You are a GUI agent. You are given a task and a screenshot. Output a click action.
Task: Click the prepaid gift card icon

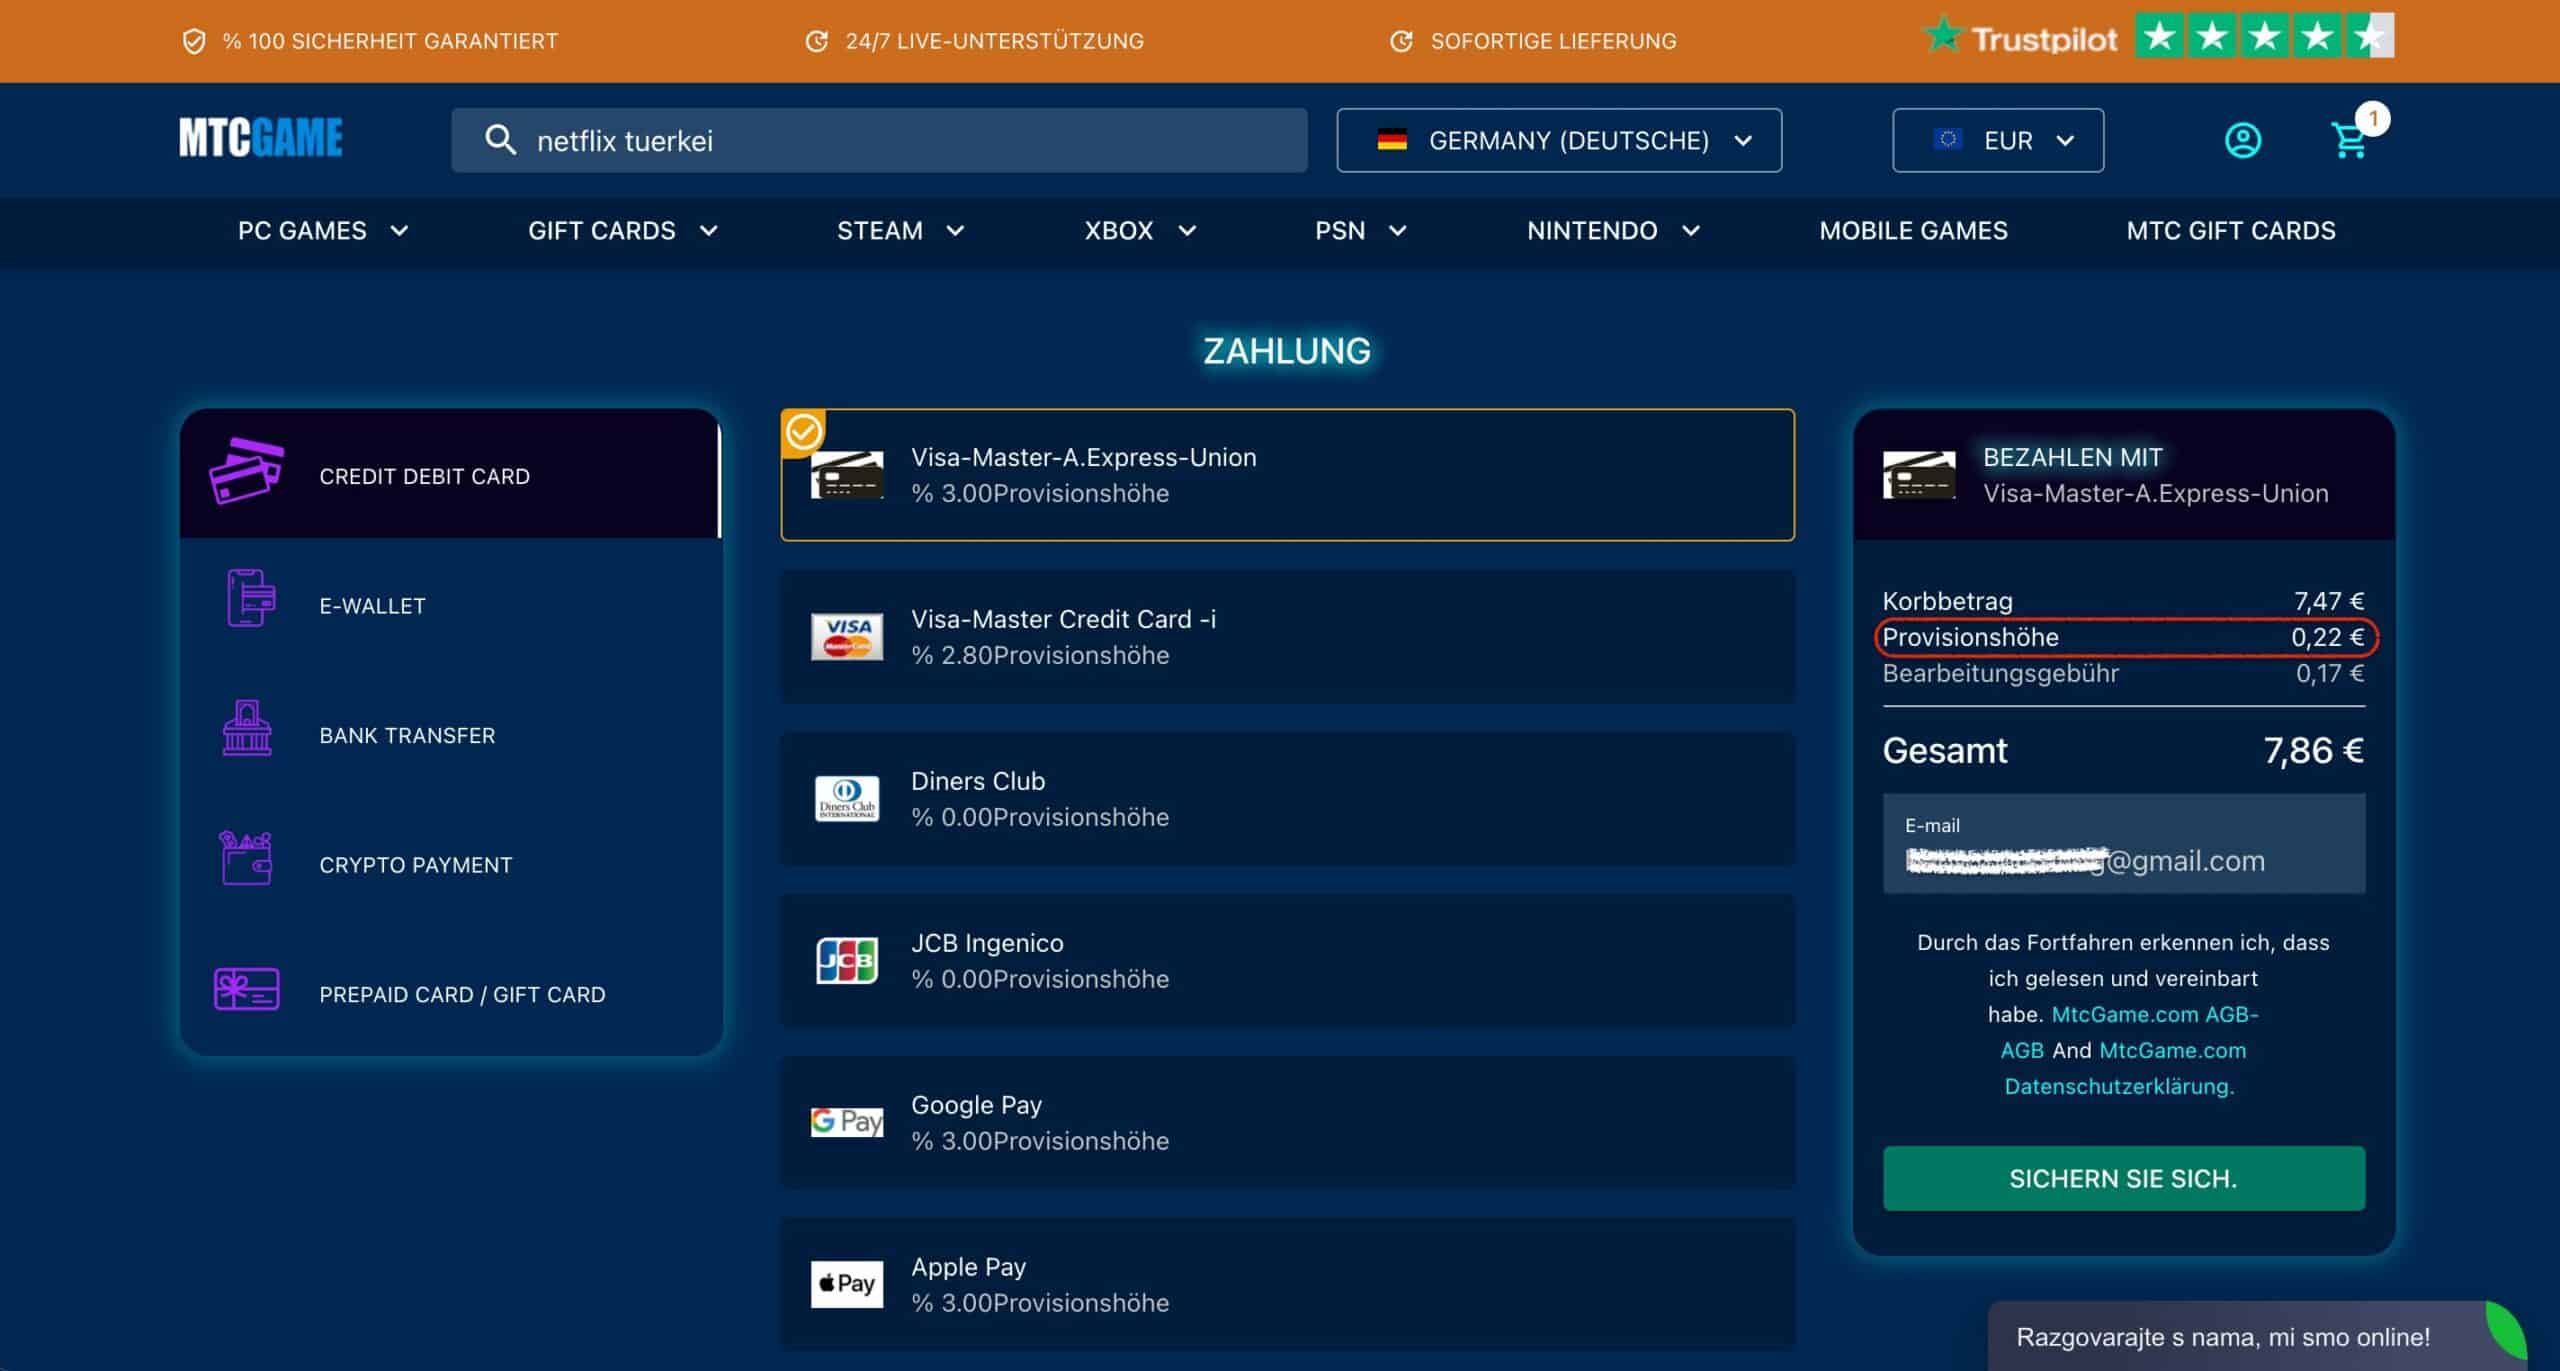click(246, 989)
